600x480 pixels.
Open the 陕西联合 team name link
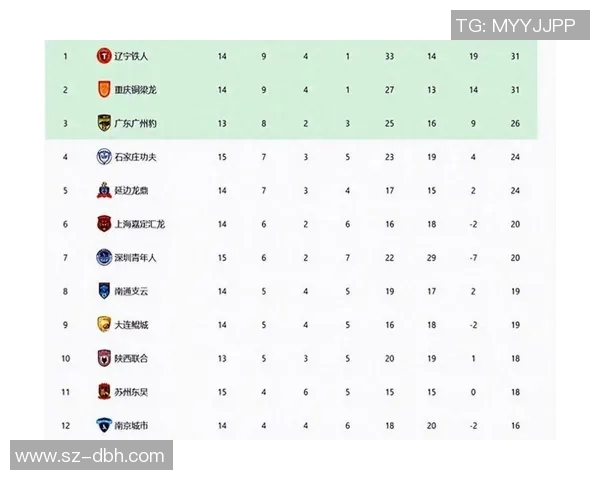coord(131,358)
